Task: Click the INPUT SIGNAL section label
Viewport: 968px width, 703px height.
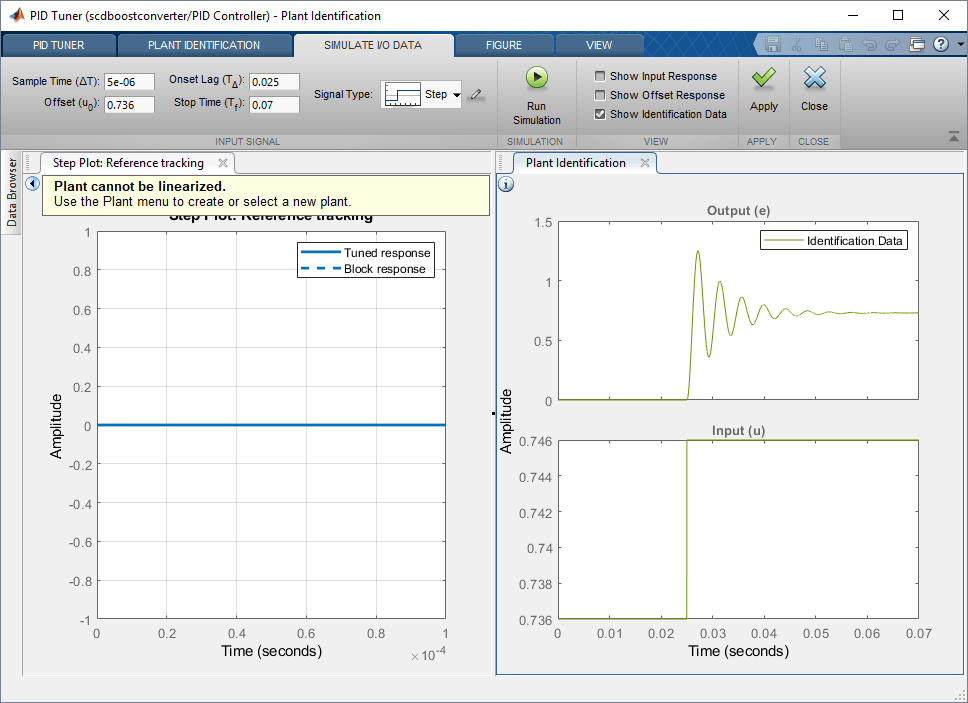Action: coord(248,141)
